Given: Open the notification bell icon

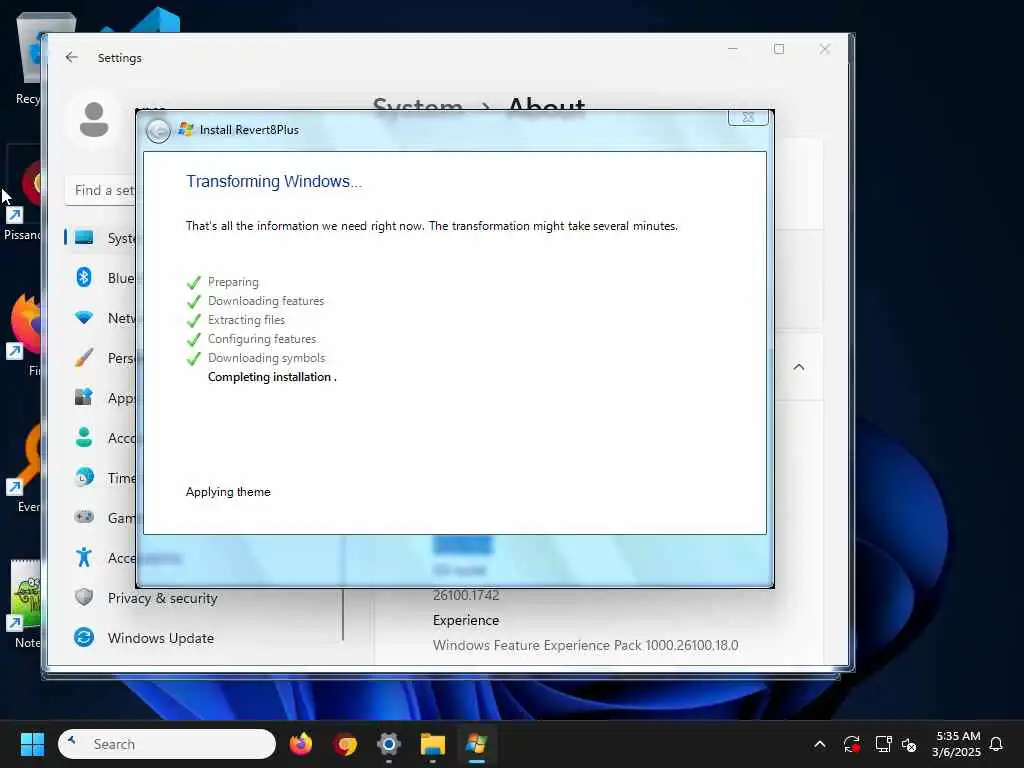Looking at the screenshot, I should [x=996, y=744].
